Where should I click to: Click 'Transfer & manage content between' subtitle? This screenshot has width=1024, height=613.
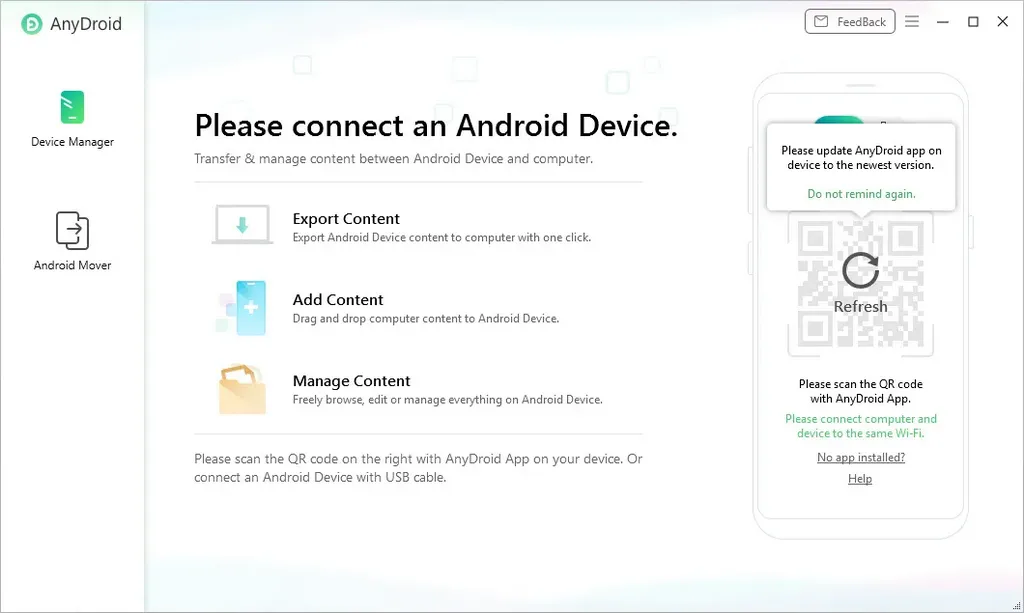point(394,159)
